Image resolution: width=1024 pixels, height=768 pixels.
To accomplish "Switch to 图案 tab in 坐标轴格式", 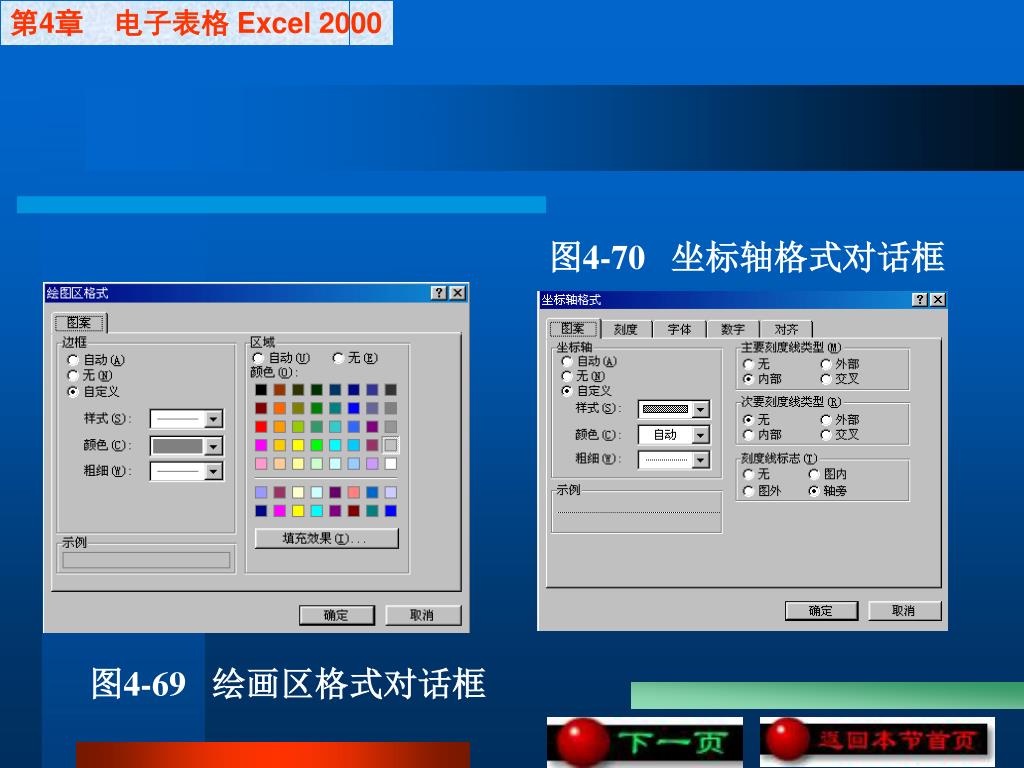I will 573,328.
